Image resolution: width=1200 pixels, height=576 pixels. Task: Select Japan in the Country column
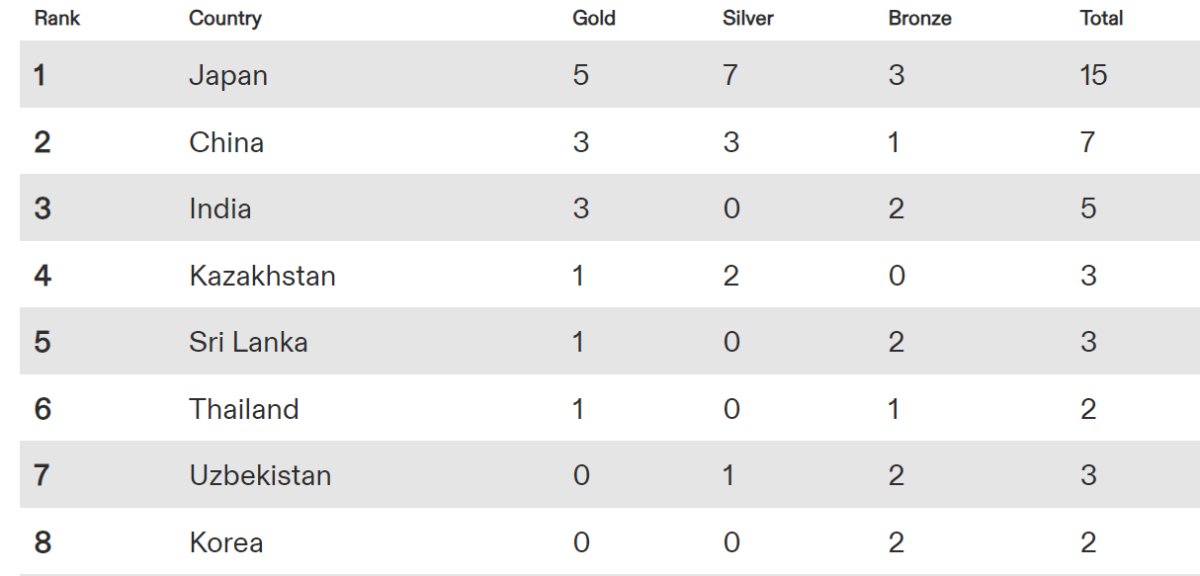click(x=228, y=75)
